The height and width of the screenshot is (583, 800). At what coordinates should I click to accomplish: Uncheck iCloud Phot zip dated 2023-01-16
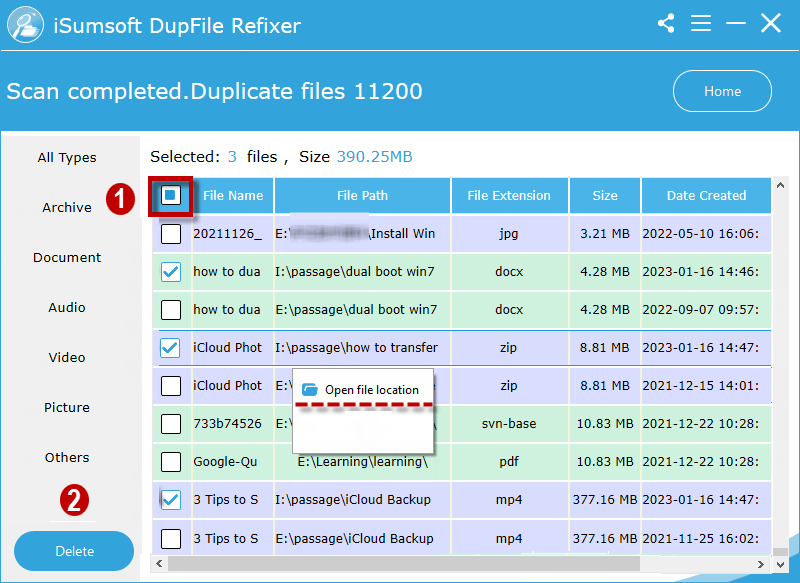[x=170, y=347]
